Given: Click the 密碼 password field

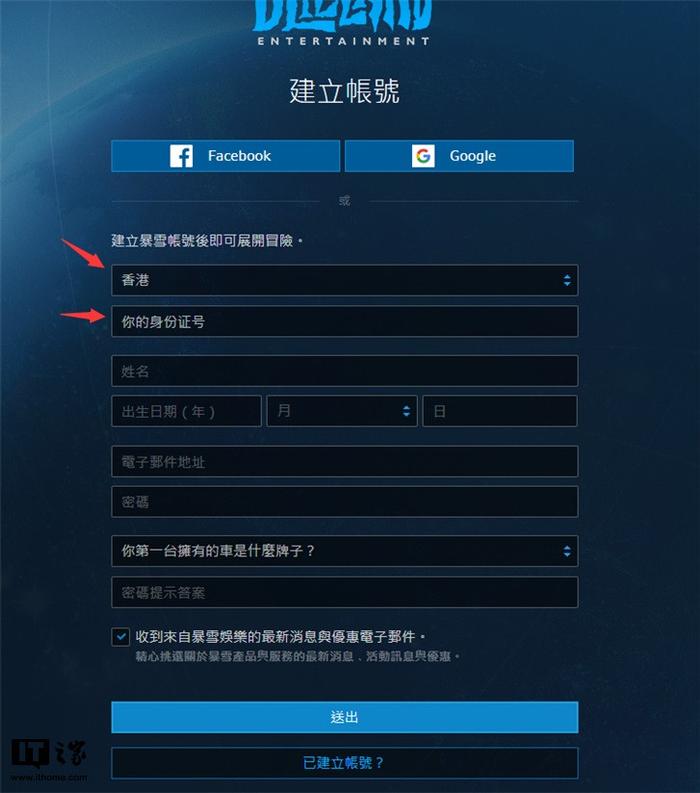Looking at the screenshot, I should (x=344, y=502).
